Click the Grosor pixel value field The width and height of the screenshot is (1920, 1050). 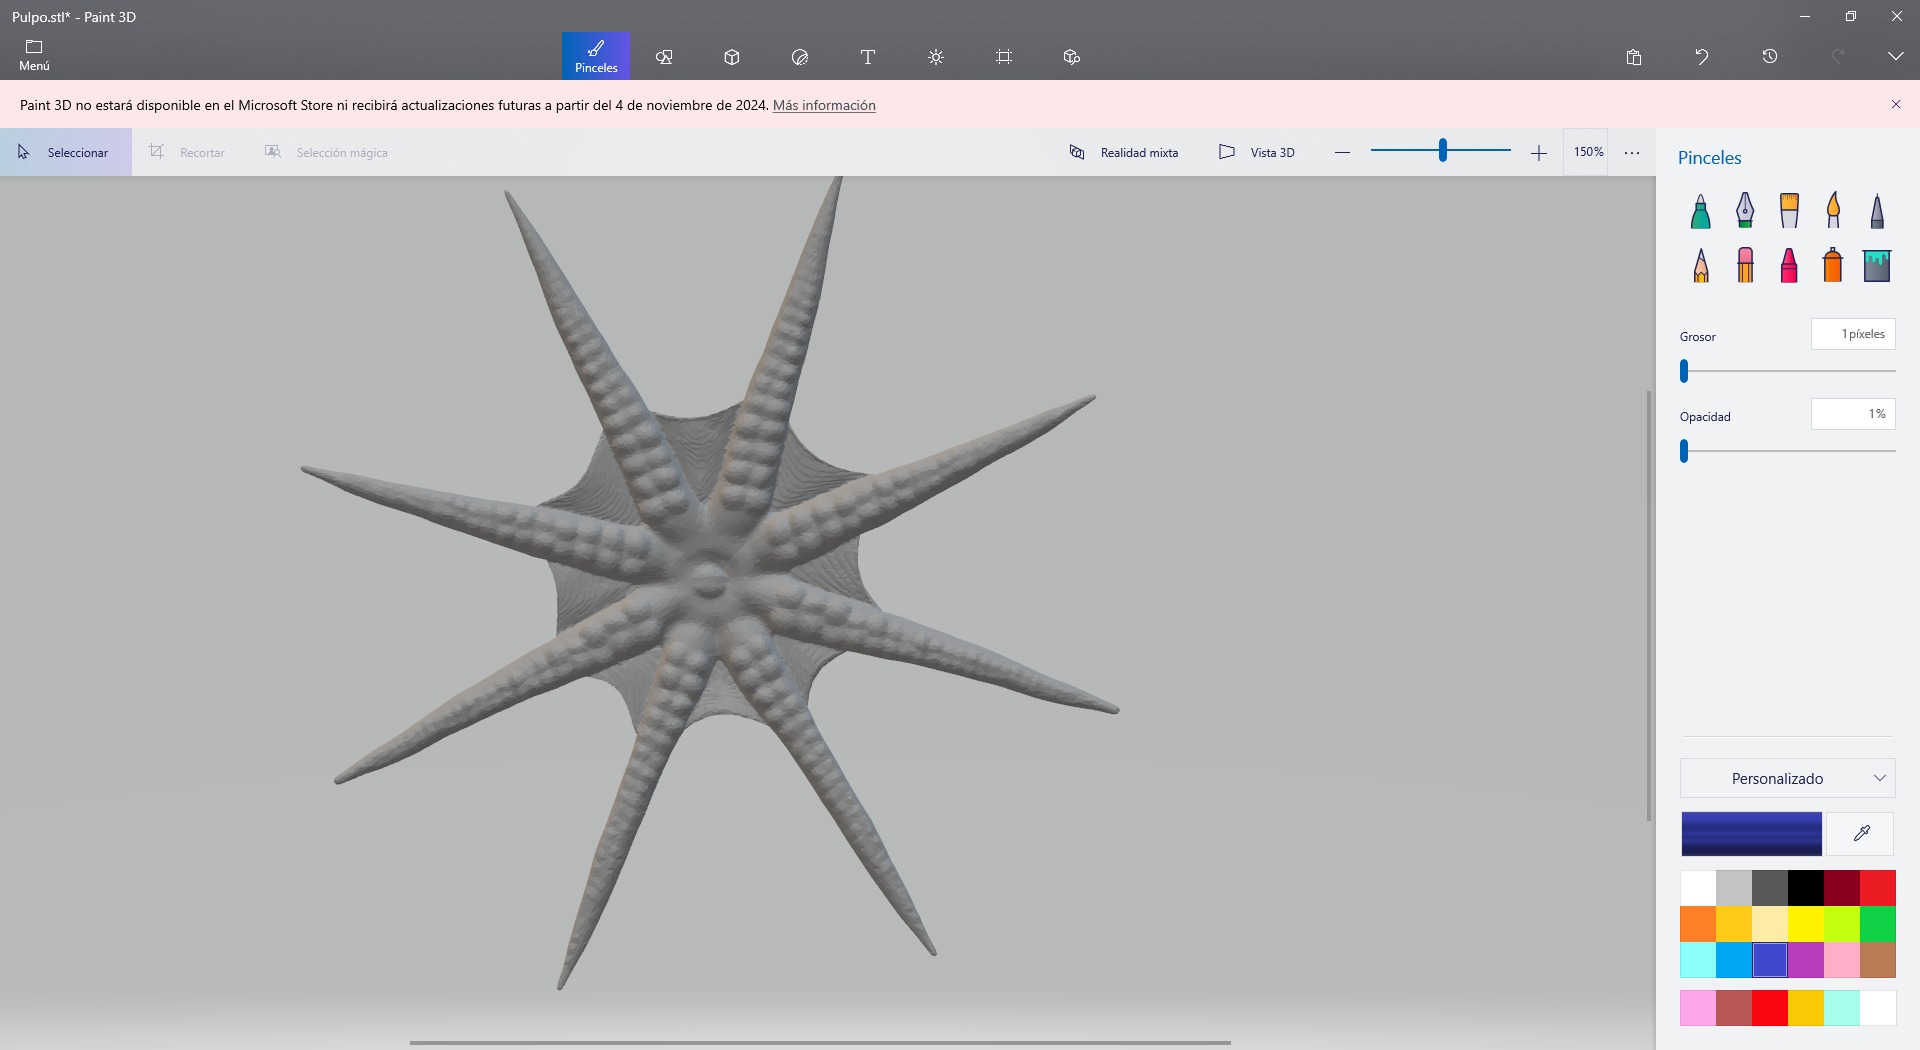coord(1853,334)
